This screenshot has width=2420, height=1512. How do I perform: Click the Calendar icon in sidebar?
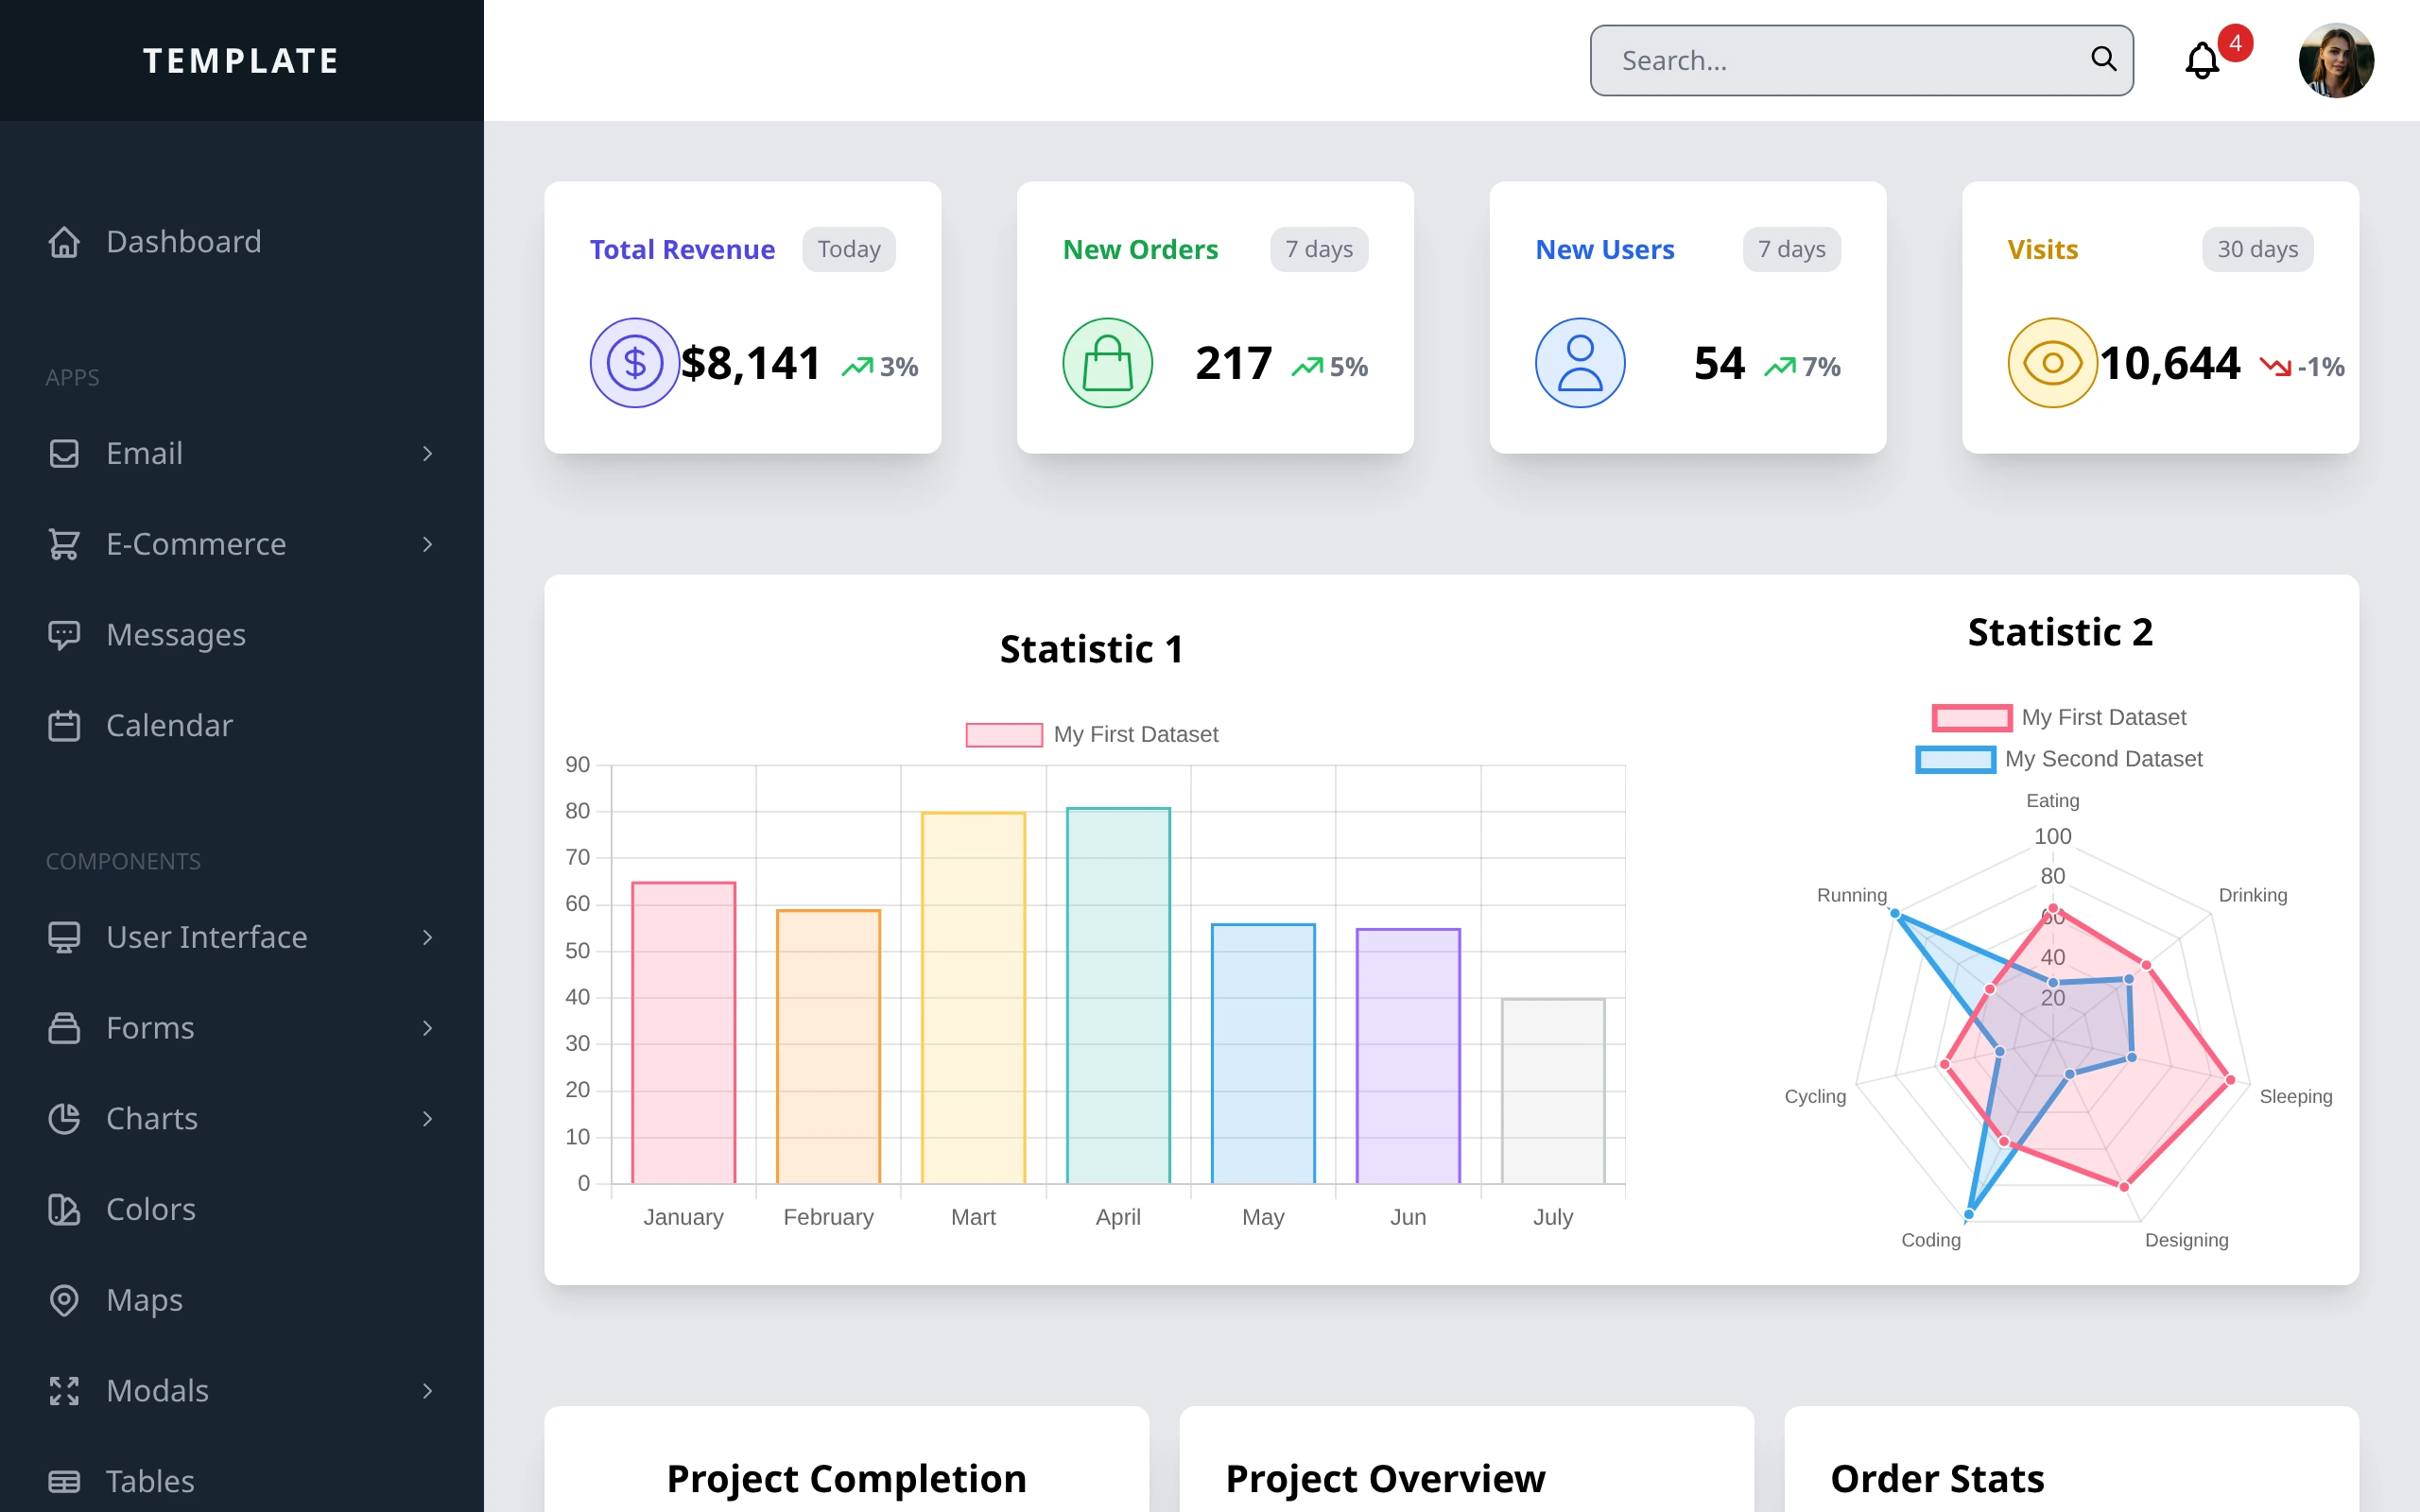coord(64,725)
